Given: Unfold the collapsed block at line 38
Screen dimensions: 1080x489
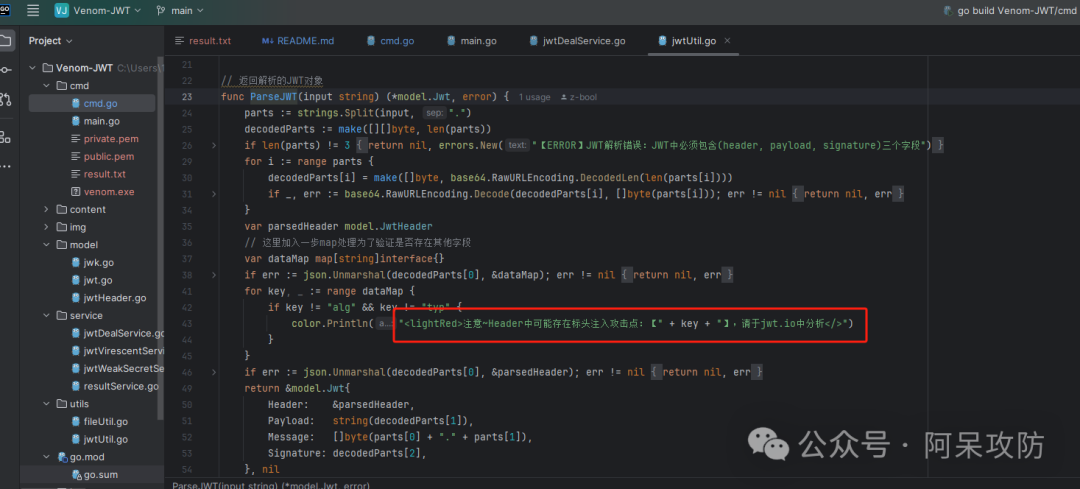Looking at the screenshot, I should click(213, 275).
